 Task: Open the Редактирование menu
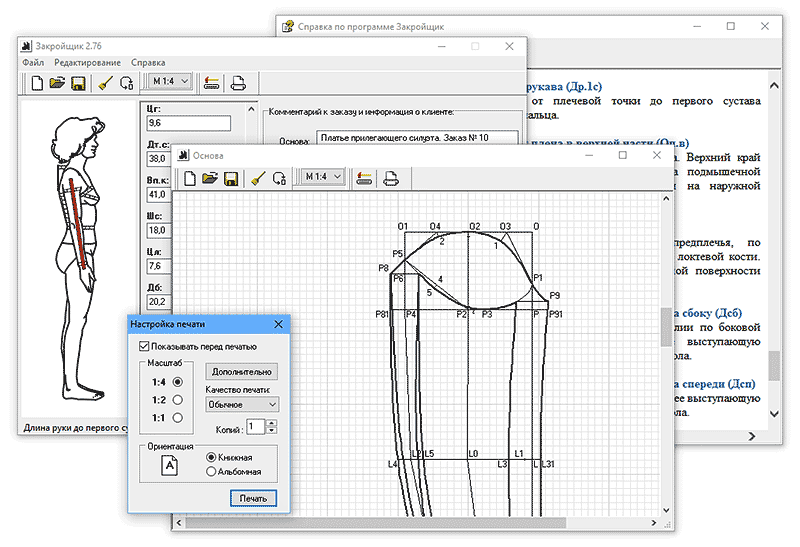point(87,63)
